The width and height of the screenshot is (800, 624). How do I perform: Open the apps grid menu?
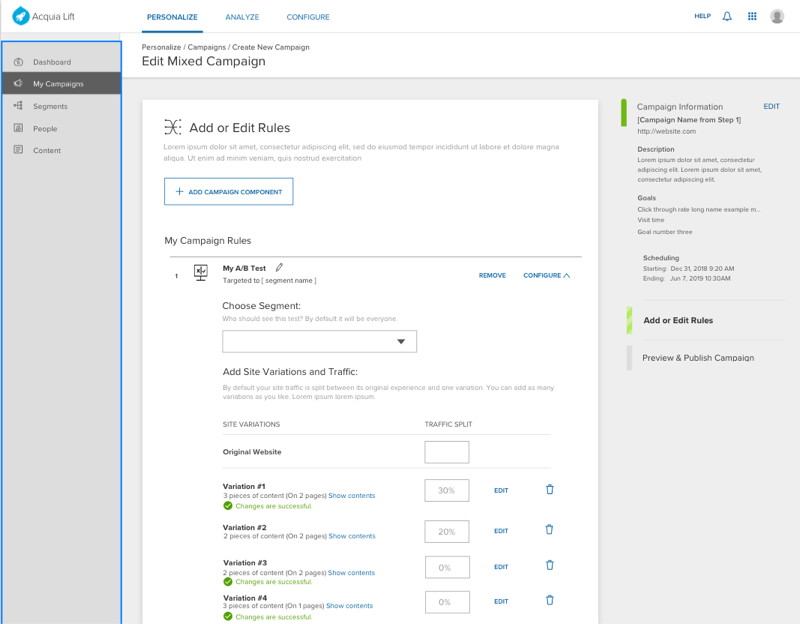(752, 16)
